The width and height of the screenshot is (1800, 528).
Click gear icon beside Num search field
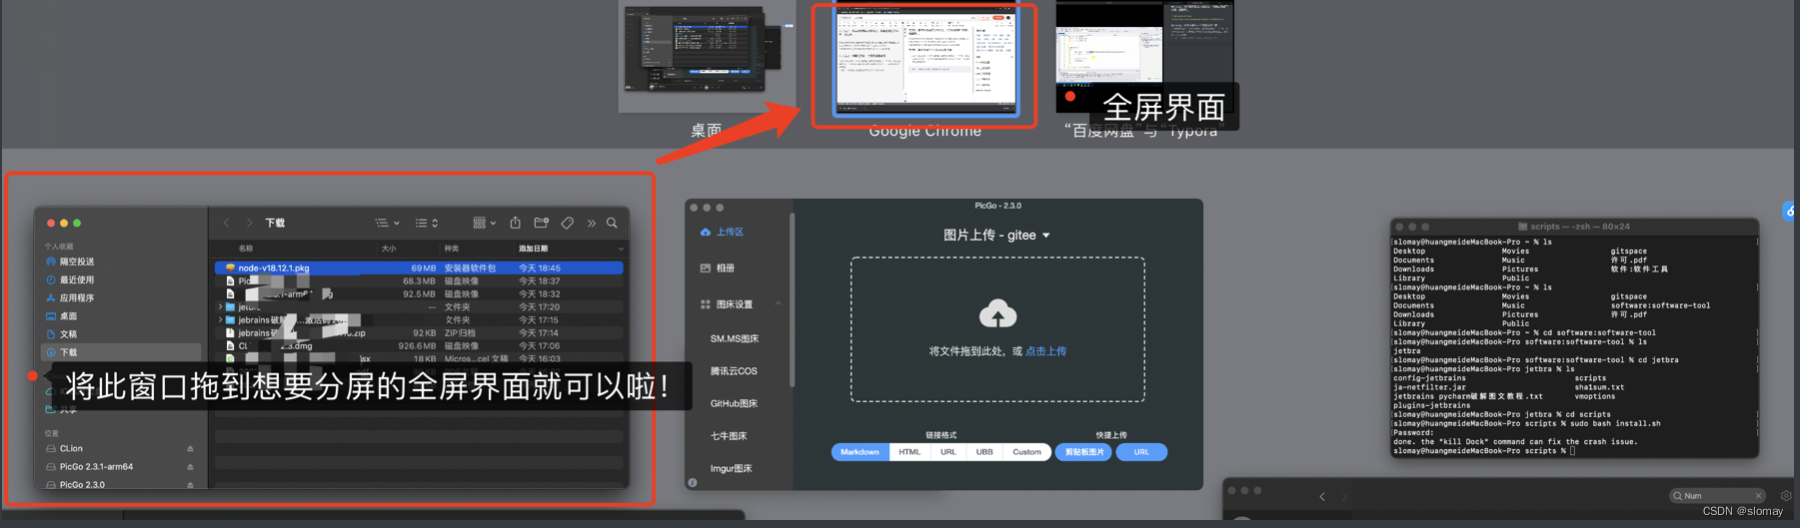click(x=1786, y=496)
